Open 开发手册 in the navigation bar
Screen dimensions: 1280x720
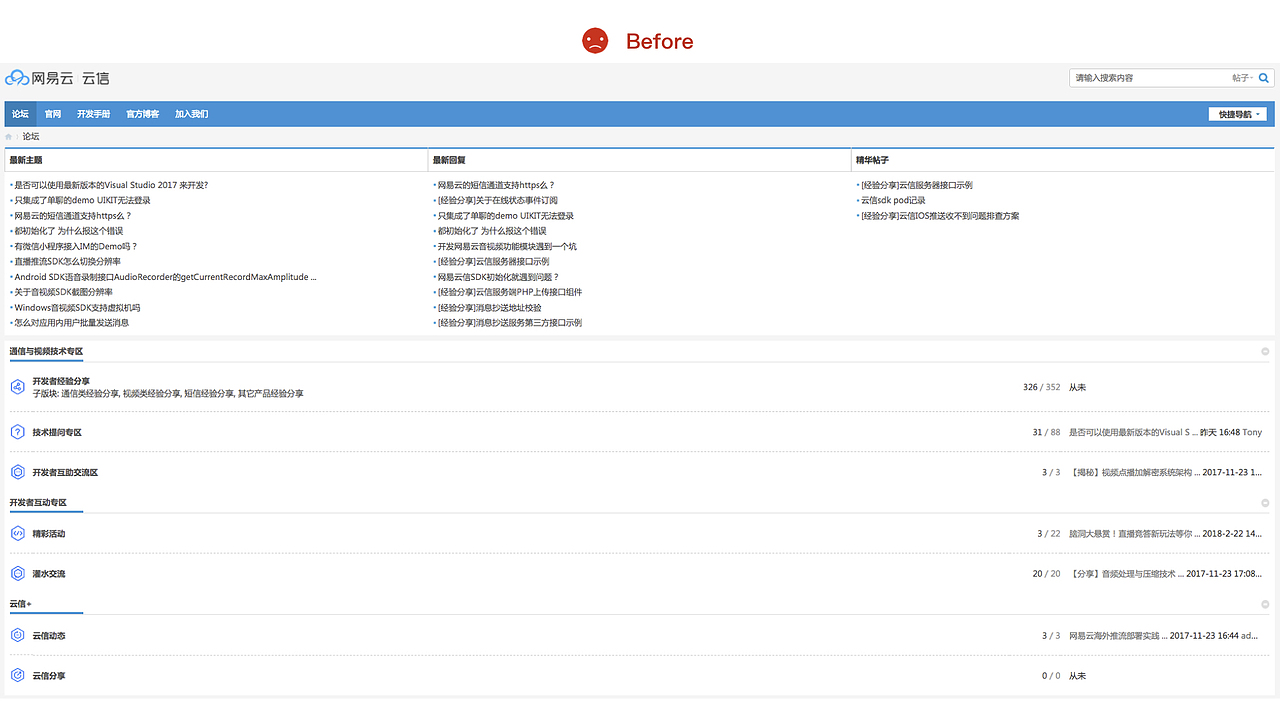(93, 114)
